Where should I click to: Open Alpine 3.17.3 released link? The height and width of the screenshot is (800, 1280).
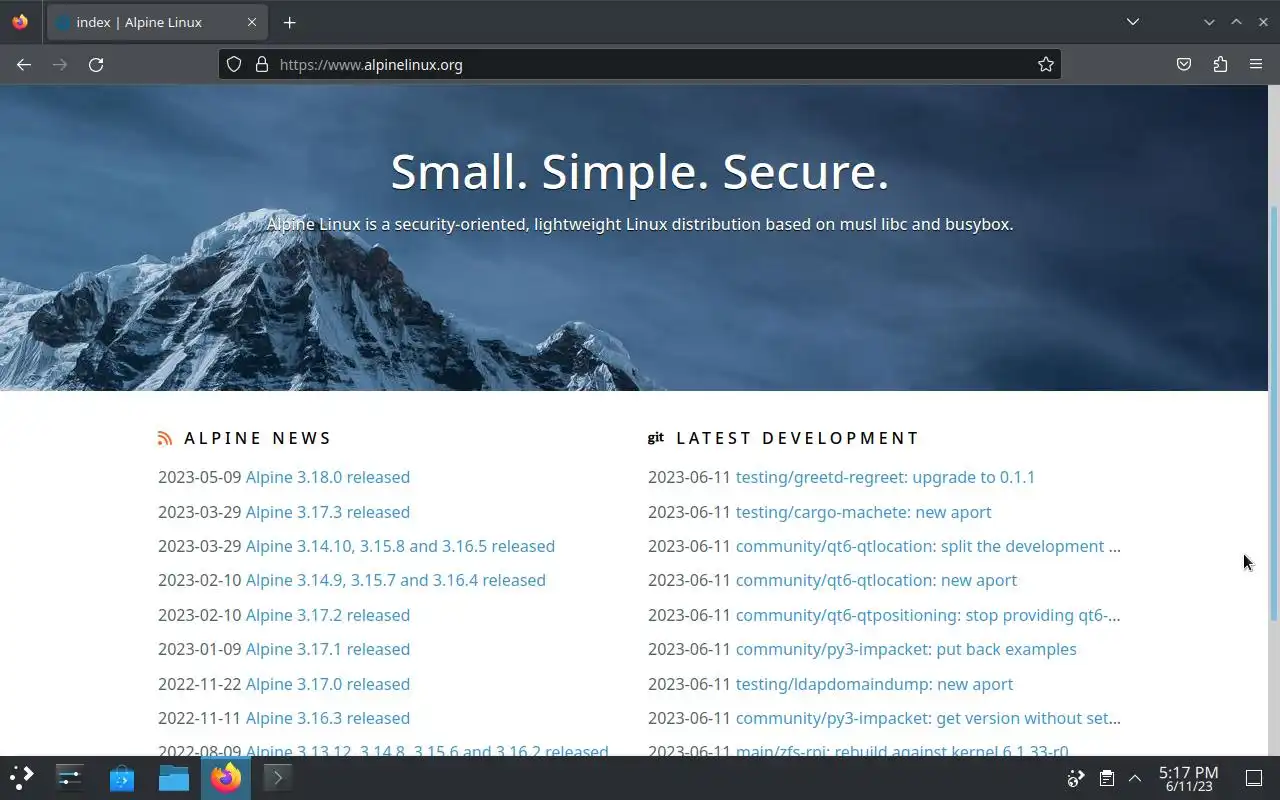[x=328, y=512]
